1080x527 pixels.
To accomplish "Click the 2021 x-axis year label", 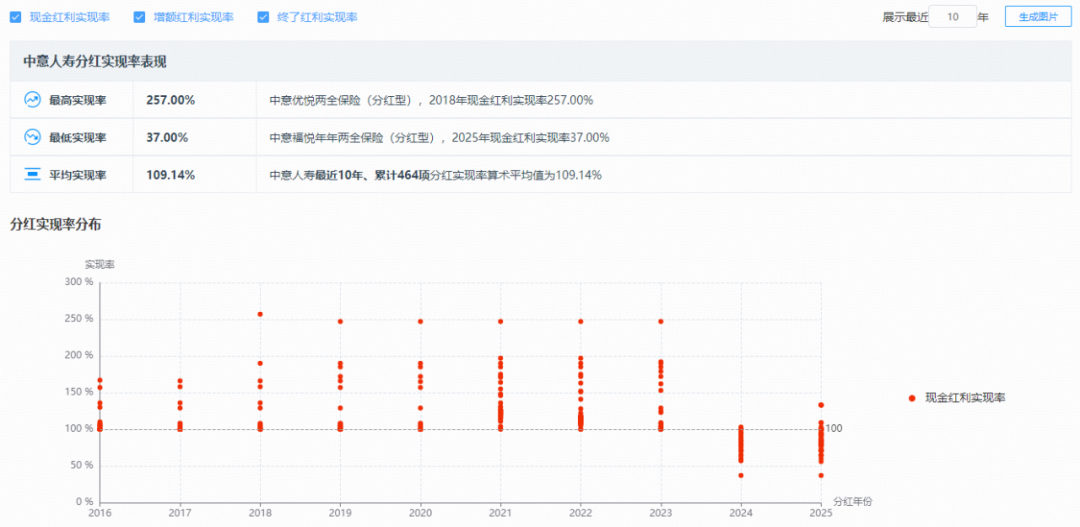I will pyautogui.click(x=500, y=512).
